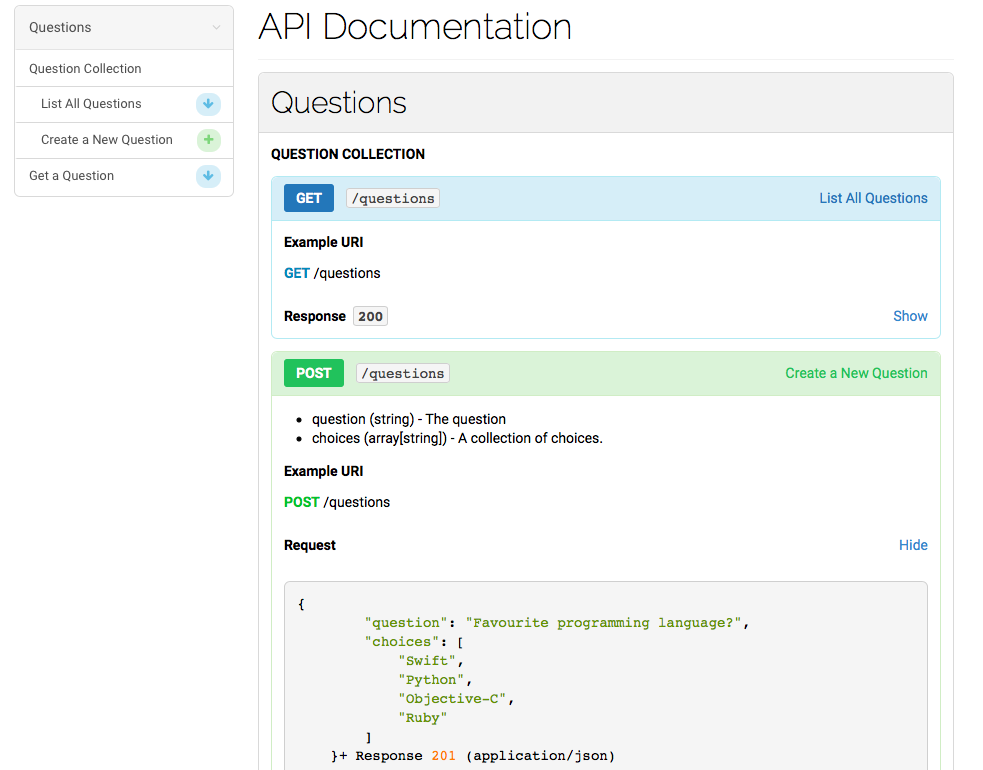Select Create a New Question in the sidebar
The image size is (983, 770).
tap(107, 140)
